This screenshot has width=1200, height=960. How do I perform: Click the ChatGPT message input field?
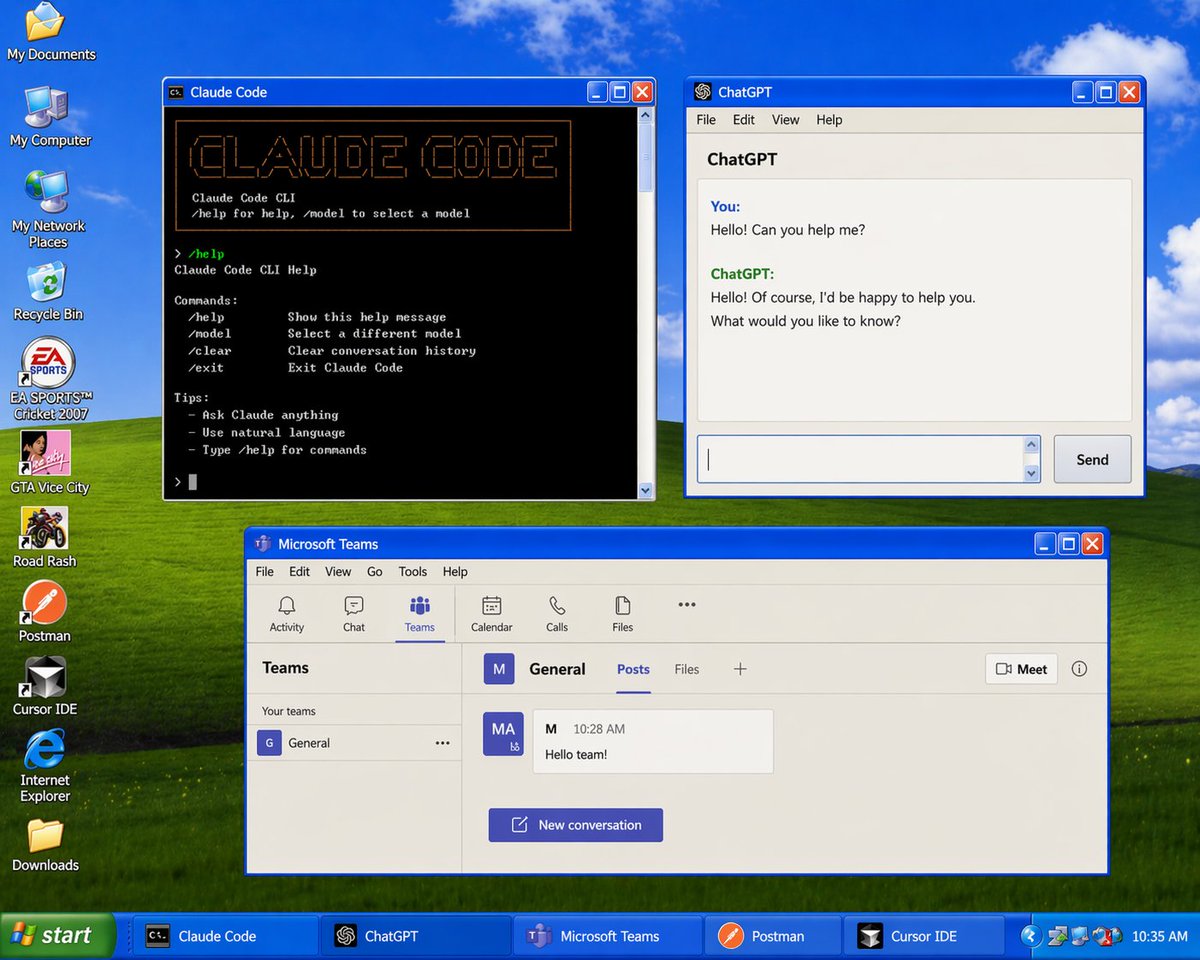[x=860, y=459]
